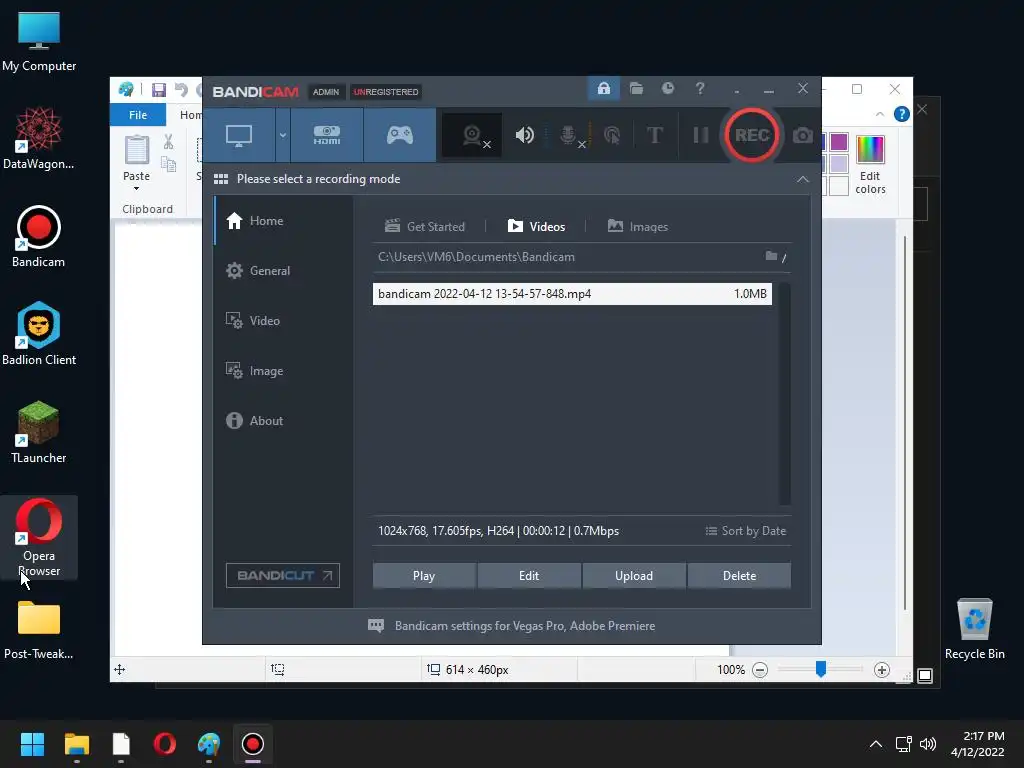Zoom in with the plus button in Paint
This screenshot has height=768, width=1024.
point(882,670)
